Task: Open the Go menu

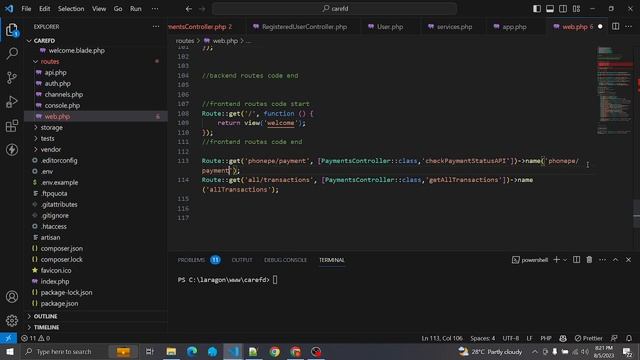Action: [118, 9]
